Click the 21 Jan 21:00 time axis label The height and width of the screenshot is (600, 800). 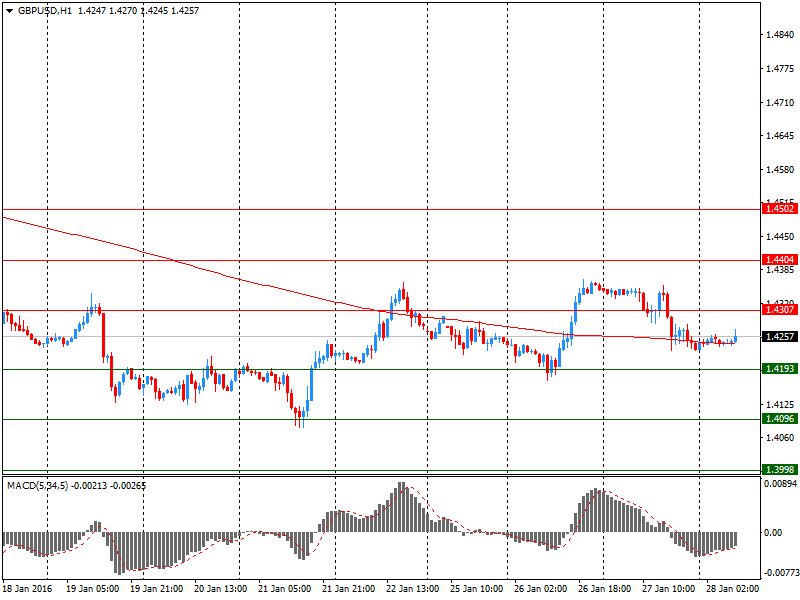coord(348,589)
